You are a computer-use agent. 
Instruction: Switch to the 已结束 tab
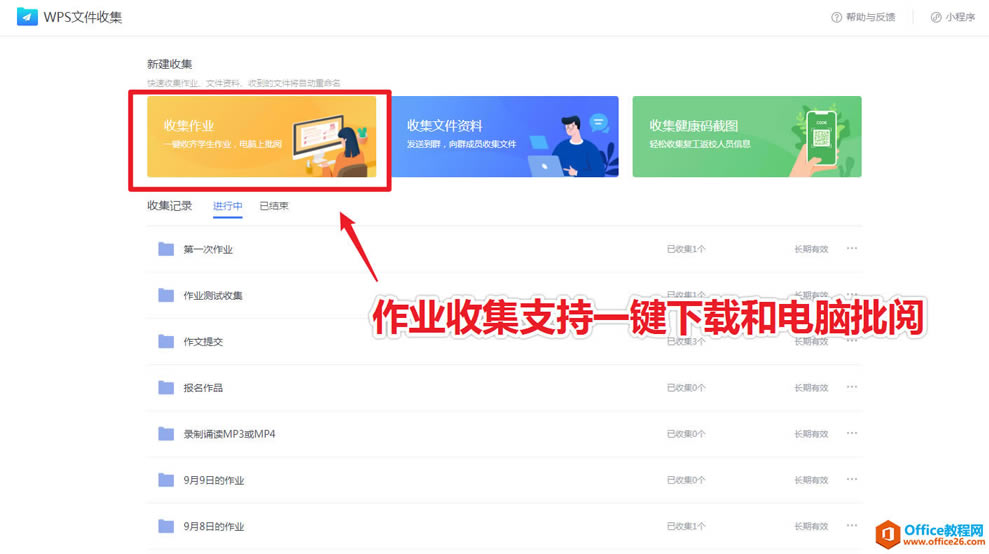(274, 206)
